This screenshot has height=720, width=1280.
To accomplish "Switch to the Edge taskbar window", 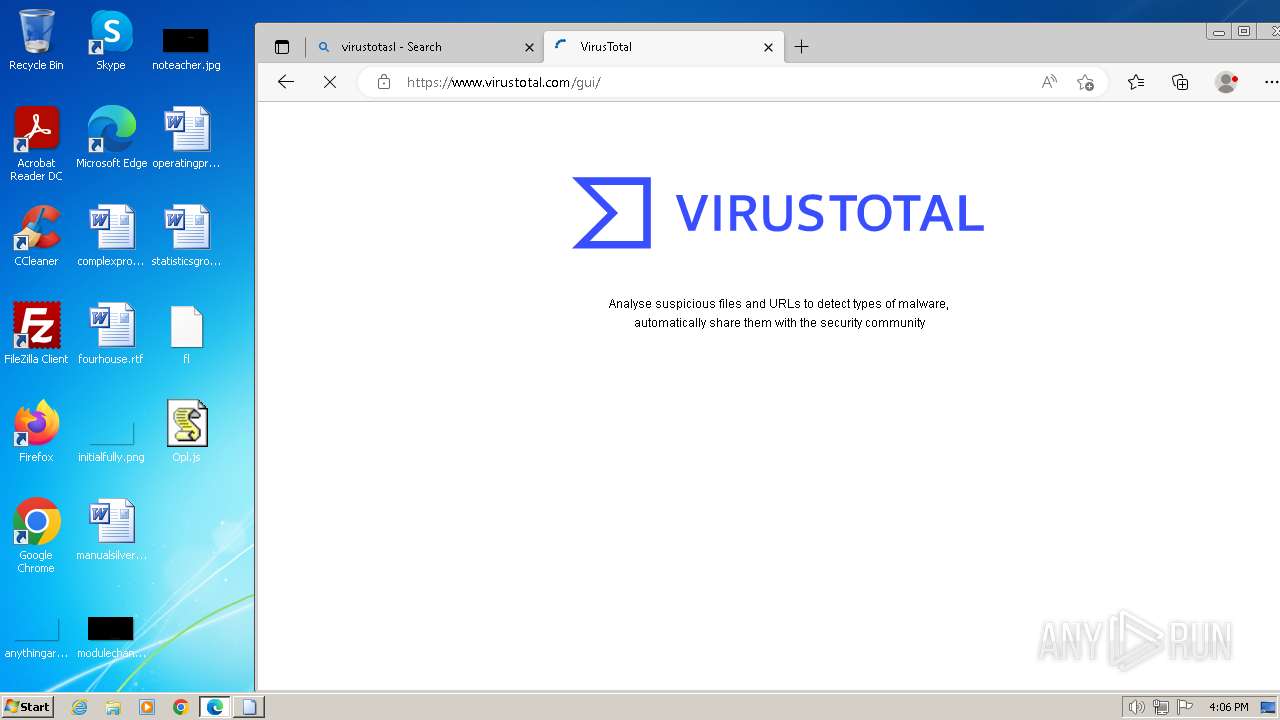I will pyautogui.click(x=215, y=707).
